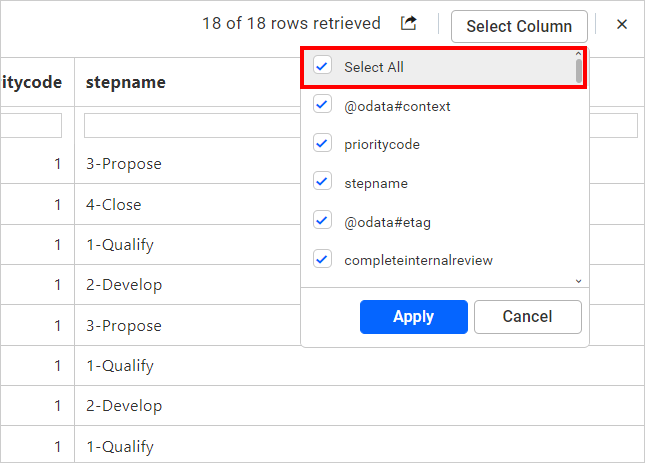The width and height of the screenshot is (645, 463).
Task: Toggle the completeinternalreview checkbox
Action: tap(322, 259)
